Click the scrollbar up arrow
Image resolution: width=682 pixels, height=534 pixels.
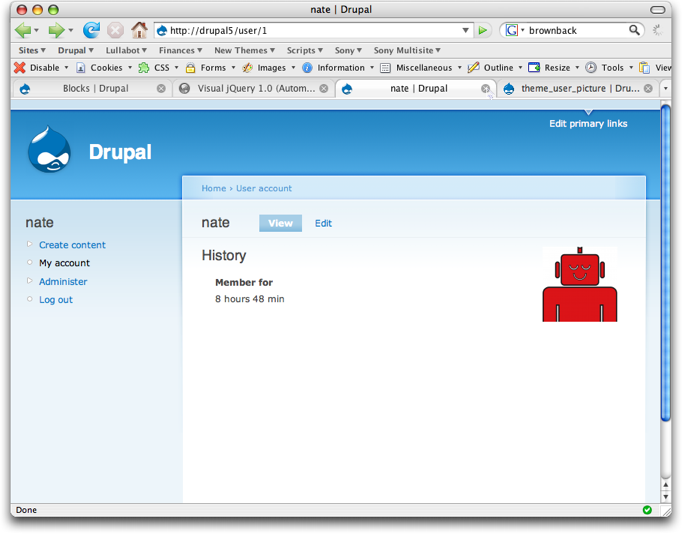click(666, 485)
